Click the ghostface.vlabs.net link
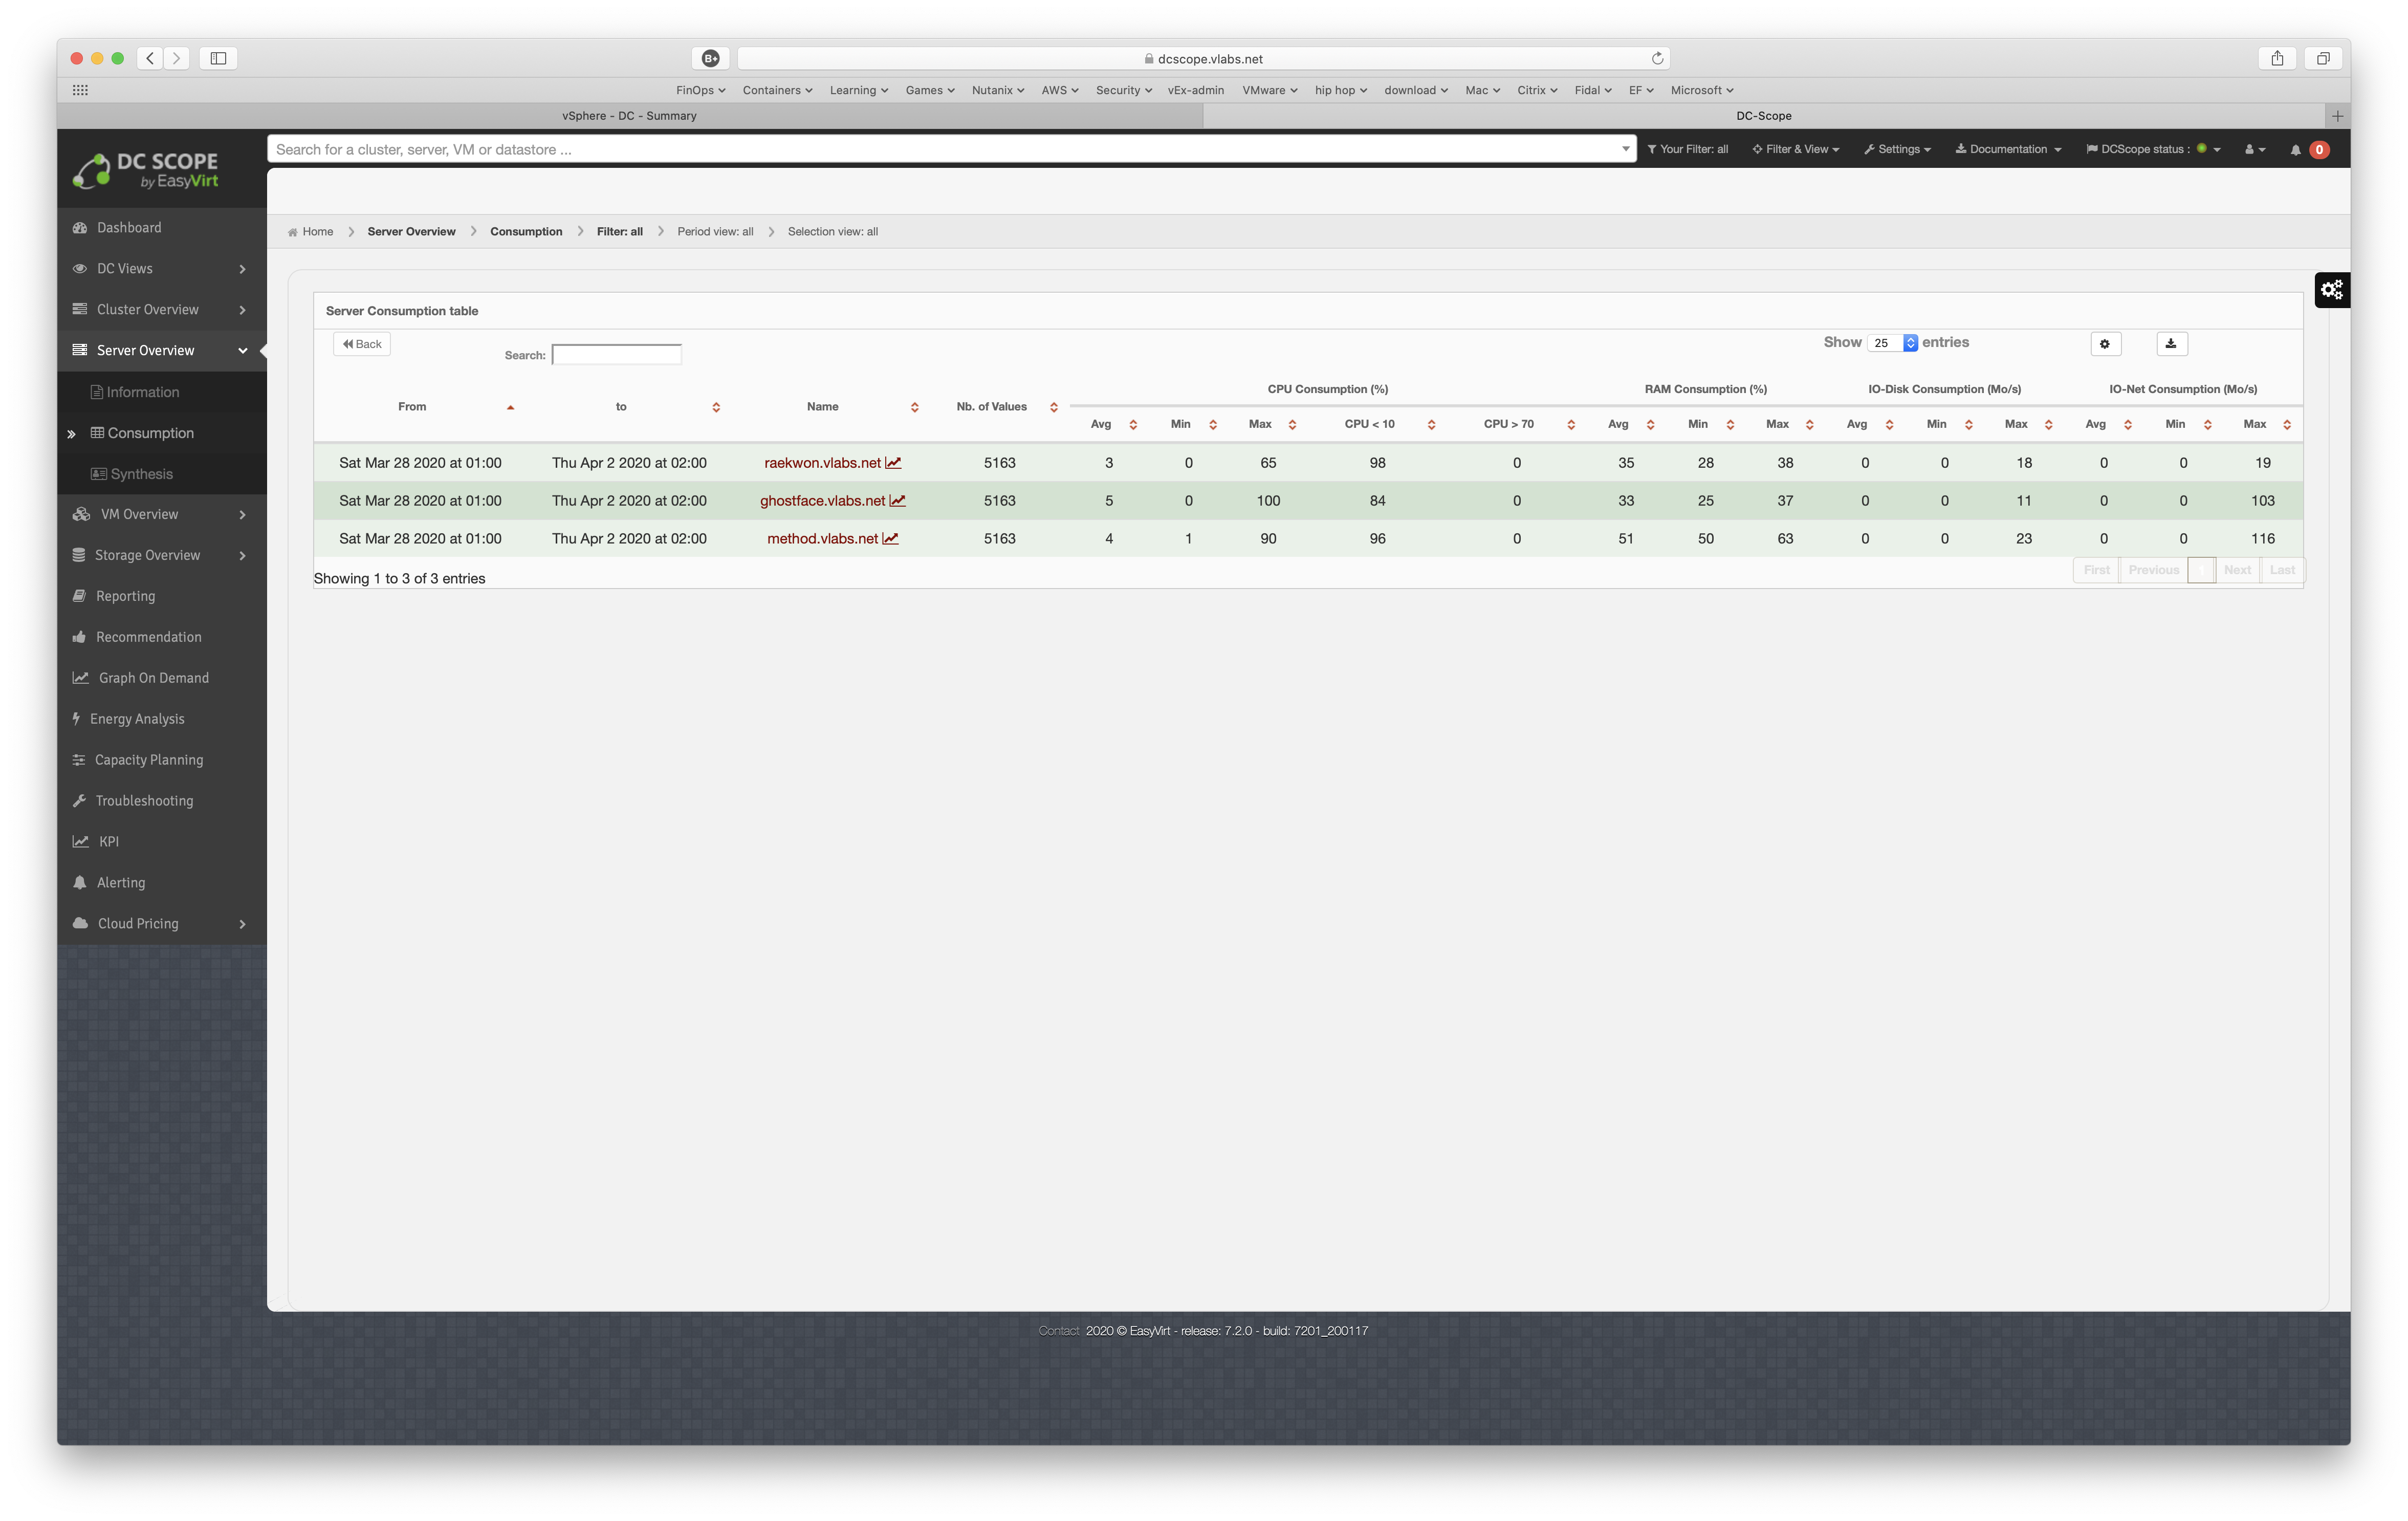 pyautogui.click(x=822, y=501)
